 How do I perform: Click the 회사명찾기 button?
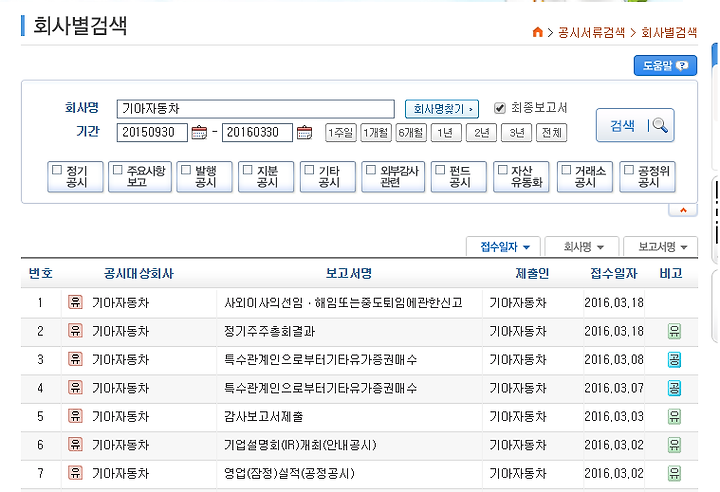pos(442,109)
